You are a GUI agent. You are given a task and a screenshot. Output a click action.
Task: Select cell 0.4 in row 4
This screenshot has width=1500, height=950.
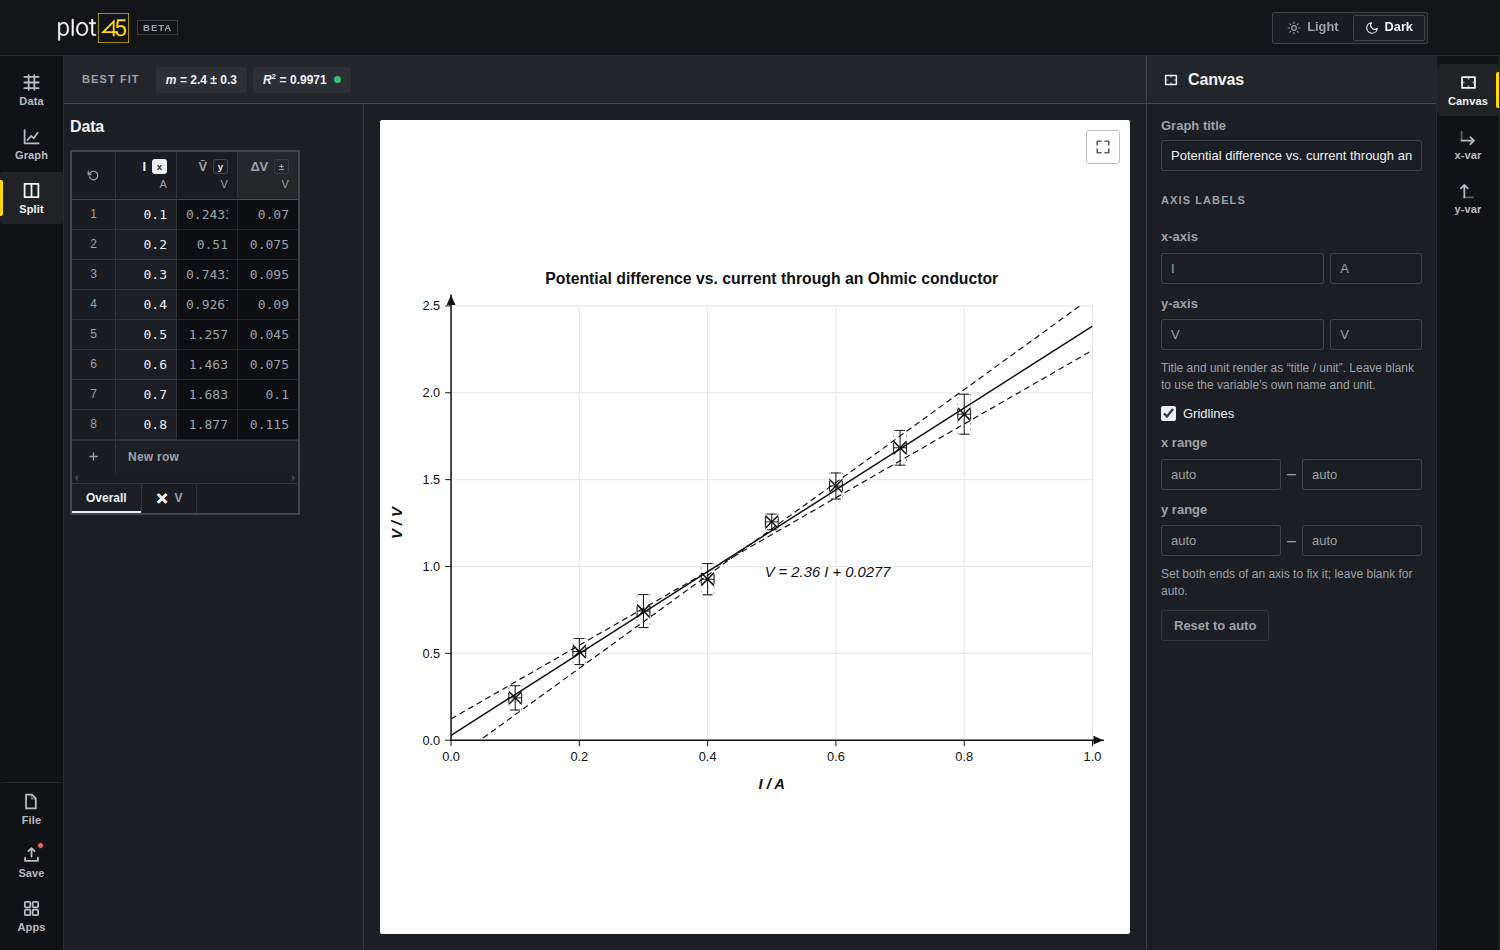146,305
